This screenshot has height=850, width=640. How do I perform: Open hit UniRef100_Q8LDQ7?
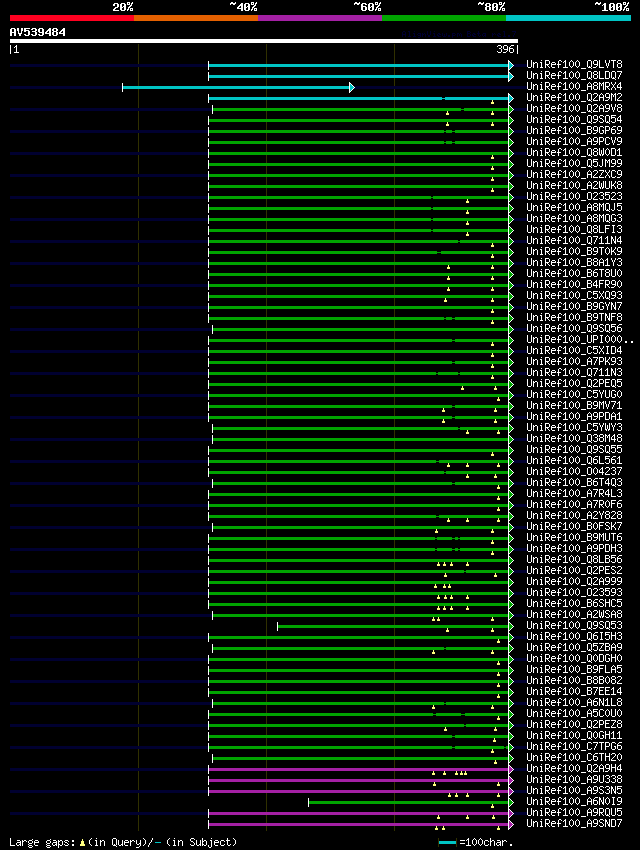574,75
